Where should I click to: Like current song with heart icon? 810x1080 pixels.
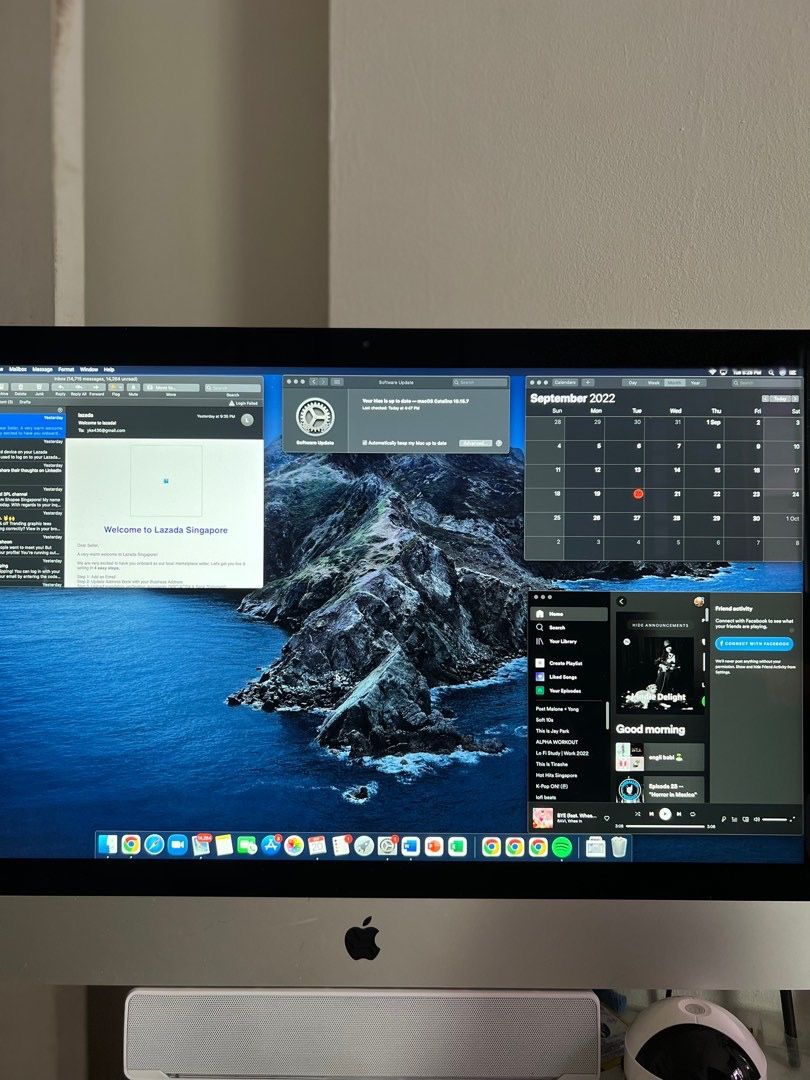[607, 818]
